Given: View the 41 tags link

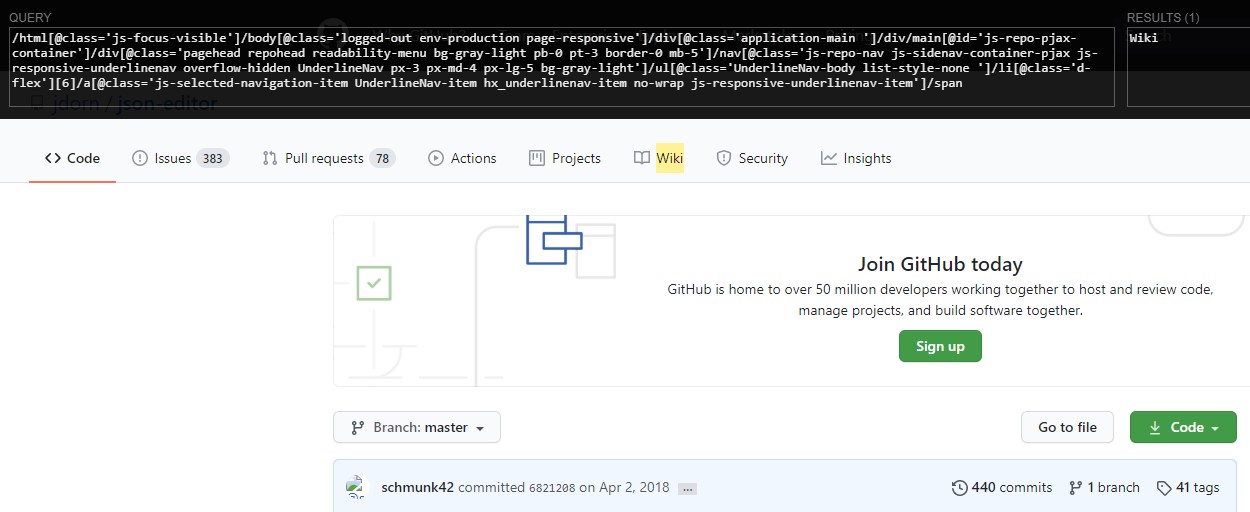Looking at the screenshot, I should (1188, 487).
